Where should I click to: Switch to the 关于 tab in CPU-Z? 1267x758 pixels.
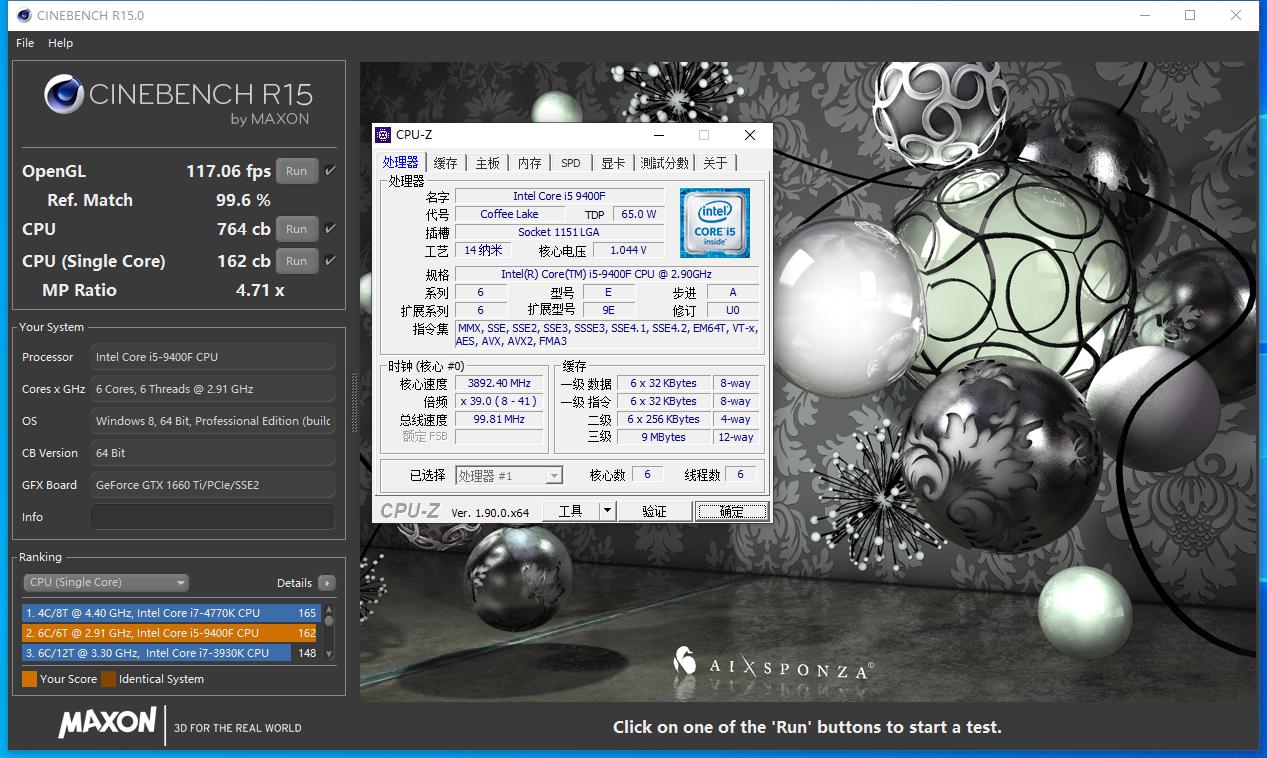715,163
